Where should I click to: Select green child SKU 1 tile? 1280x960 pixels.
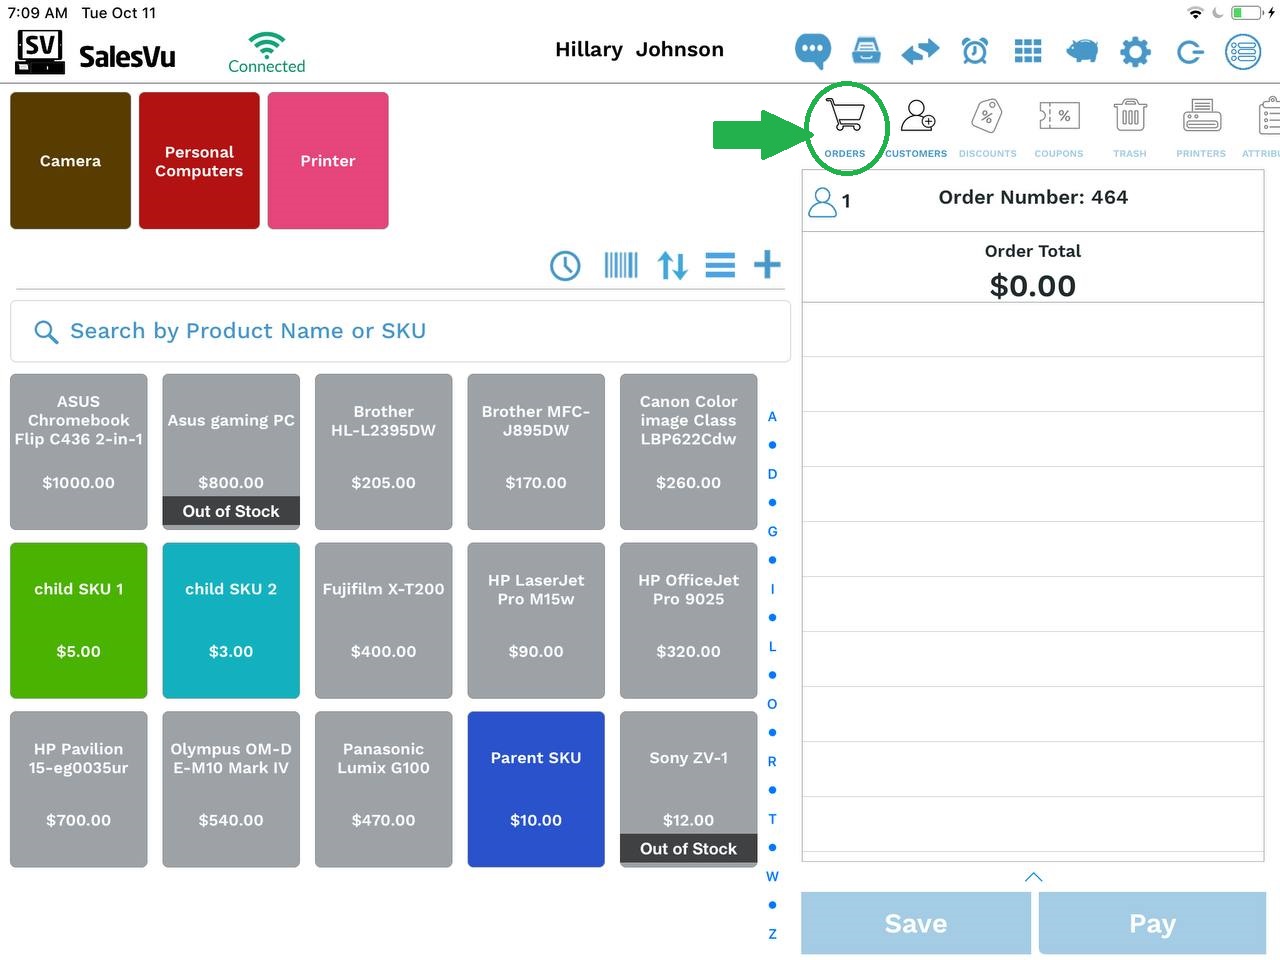[79, 621]
